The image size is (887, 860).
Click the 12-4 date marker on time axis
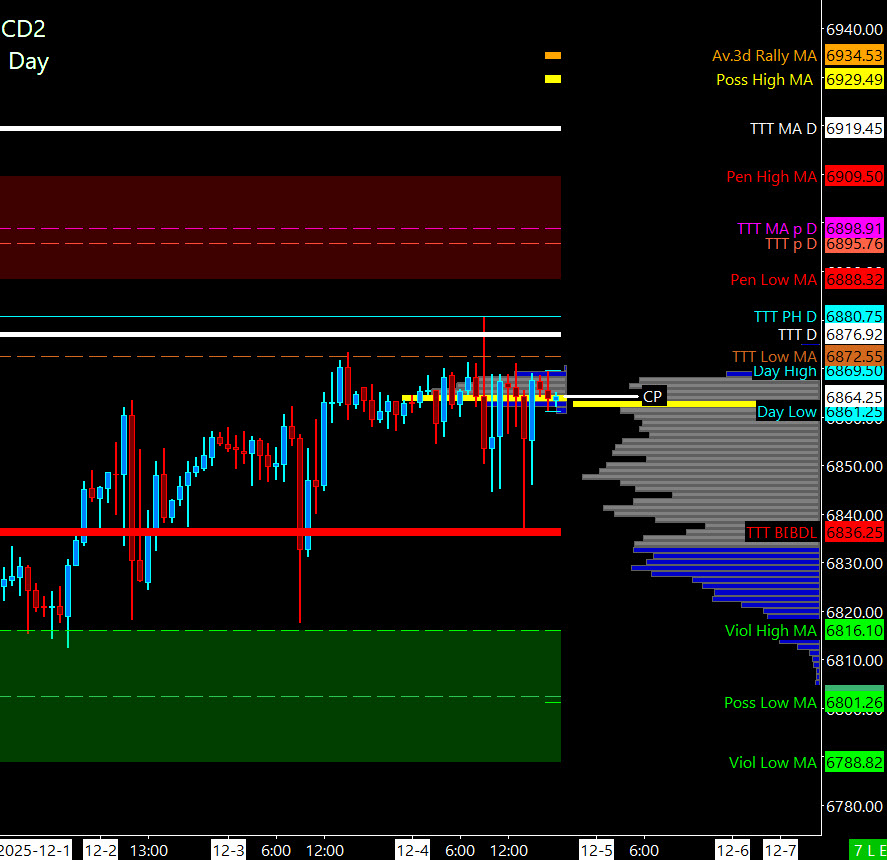click(413, 850)
